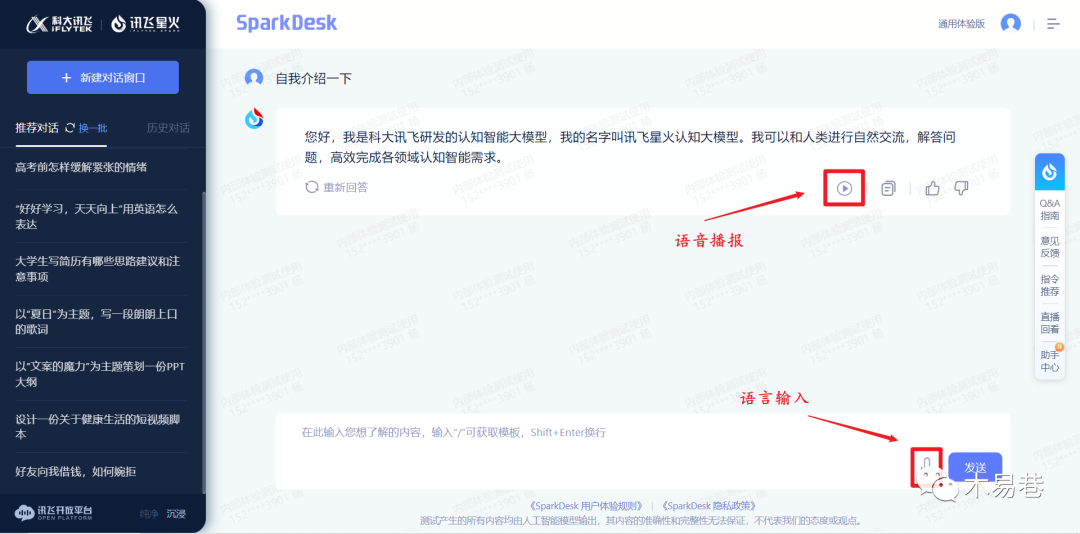
Task: Start voice input with microphone icon
Action: 927,467
